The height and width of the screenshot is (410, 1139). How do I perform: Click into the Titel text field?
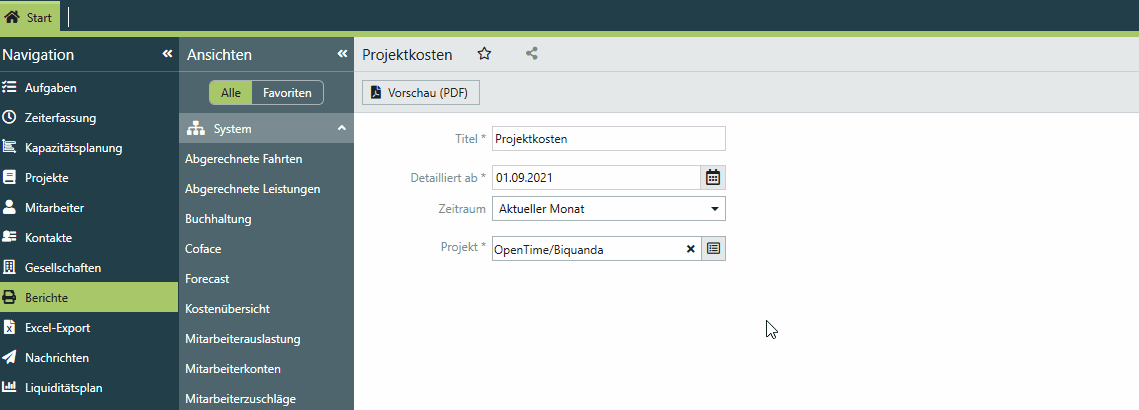[608, 139]
